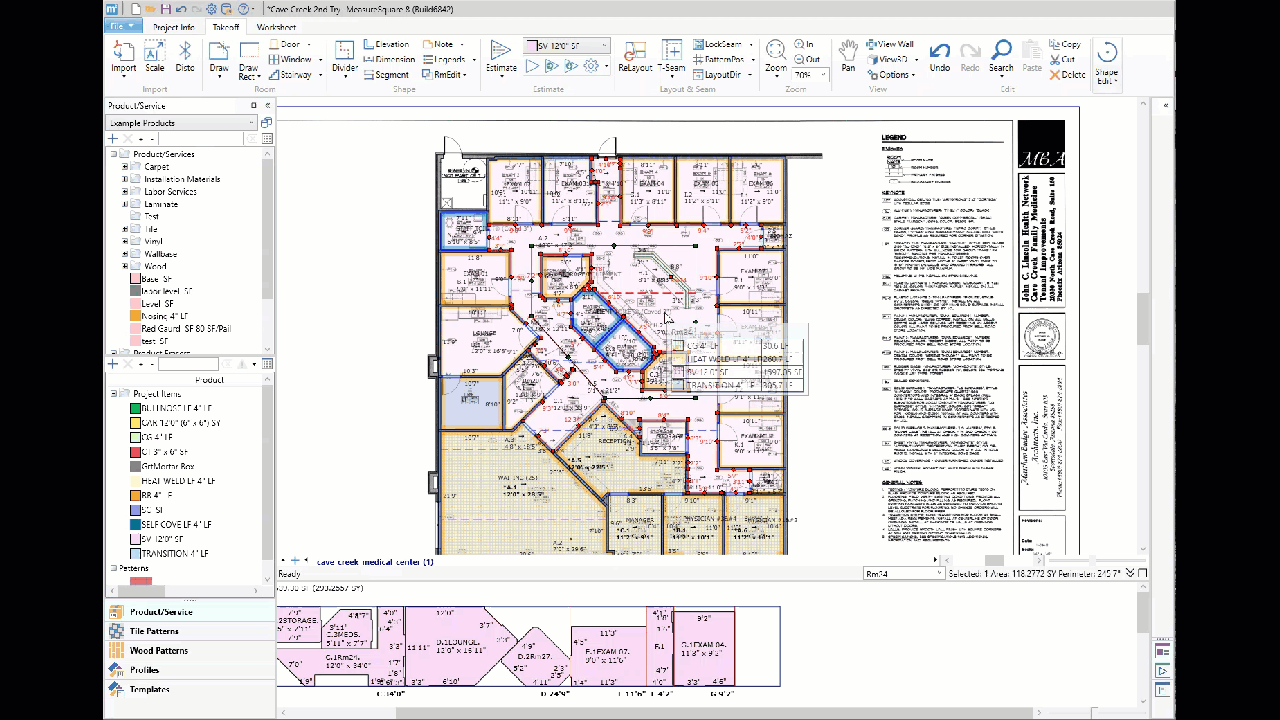Click the Copy command

1065,45
